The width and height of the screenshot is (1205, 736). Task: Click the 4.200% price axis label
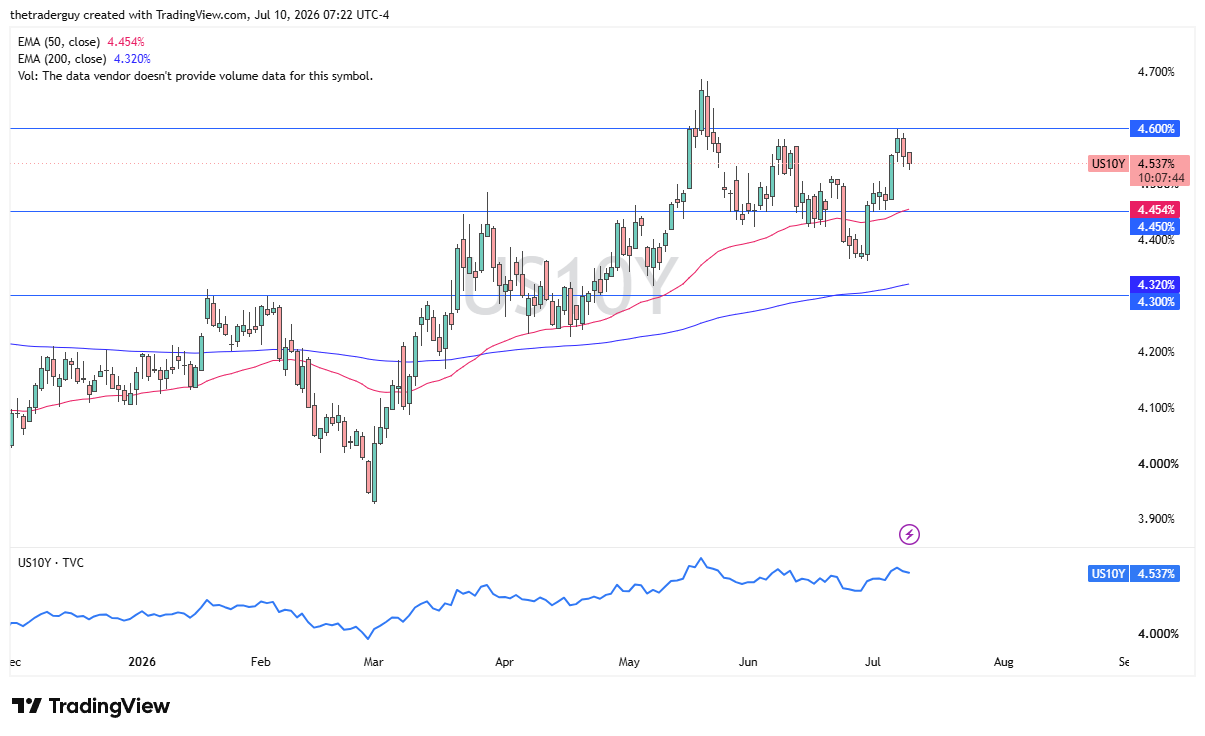pos(1156,352)
